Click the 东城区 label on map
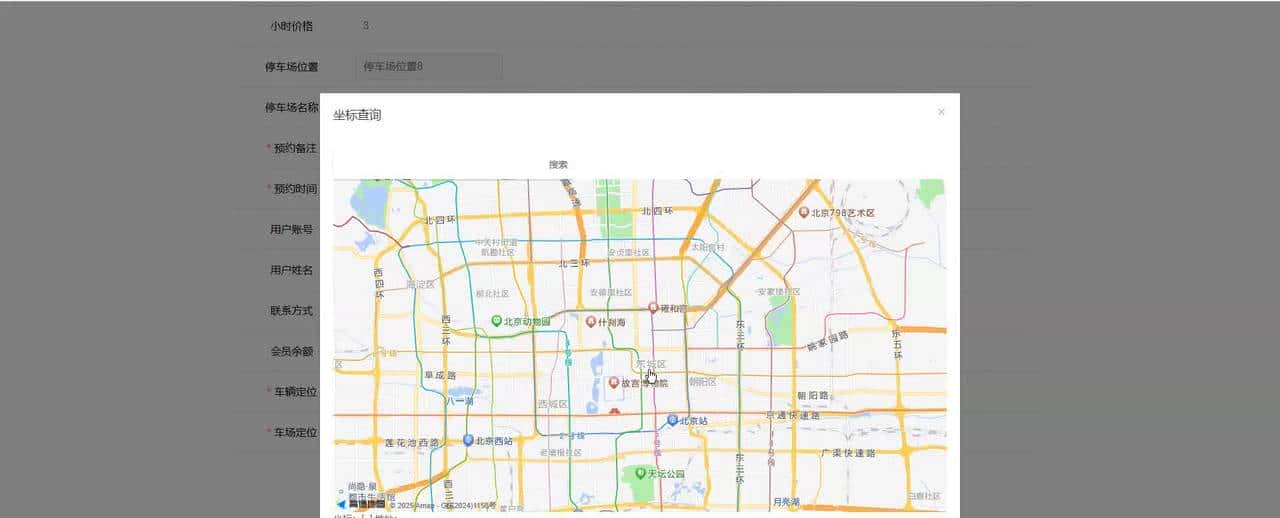The width and height of the screenshot is (1280, 518). coord(651,364)
